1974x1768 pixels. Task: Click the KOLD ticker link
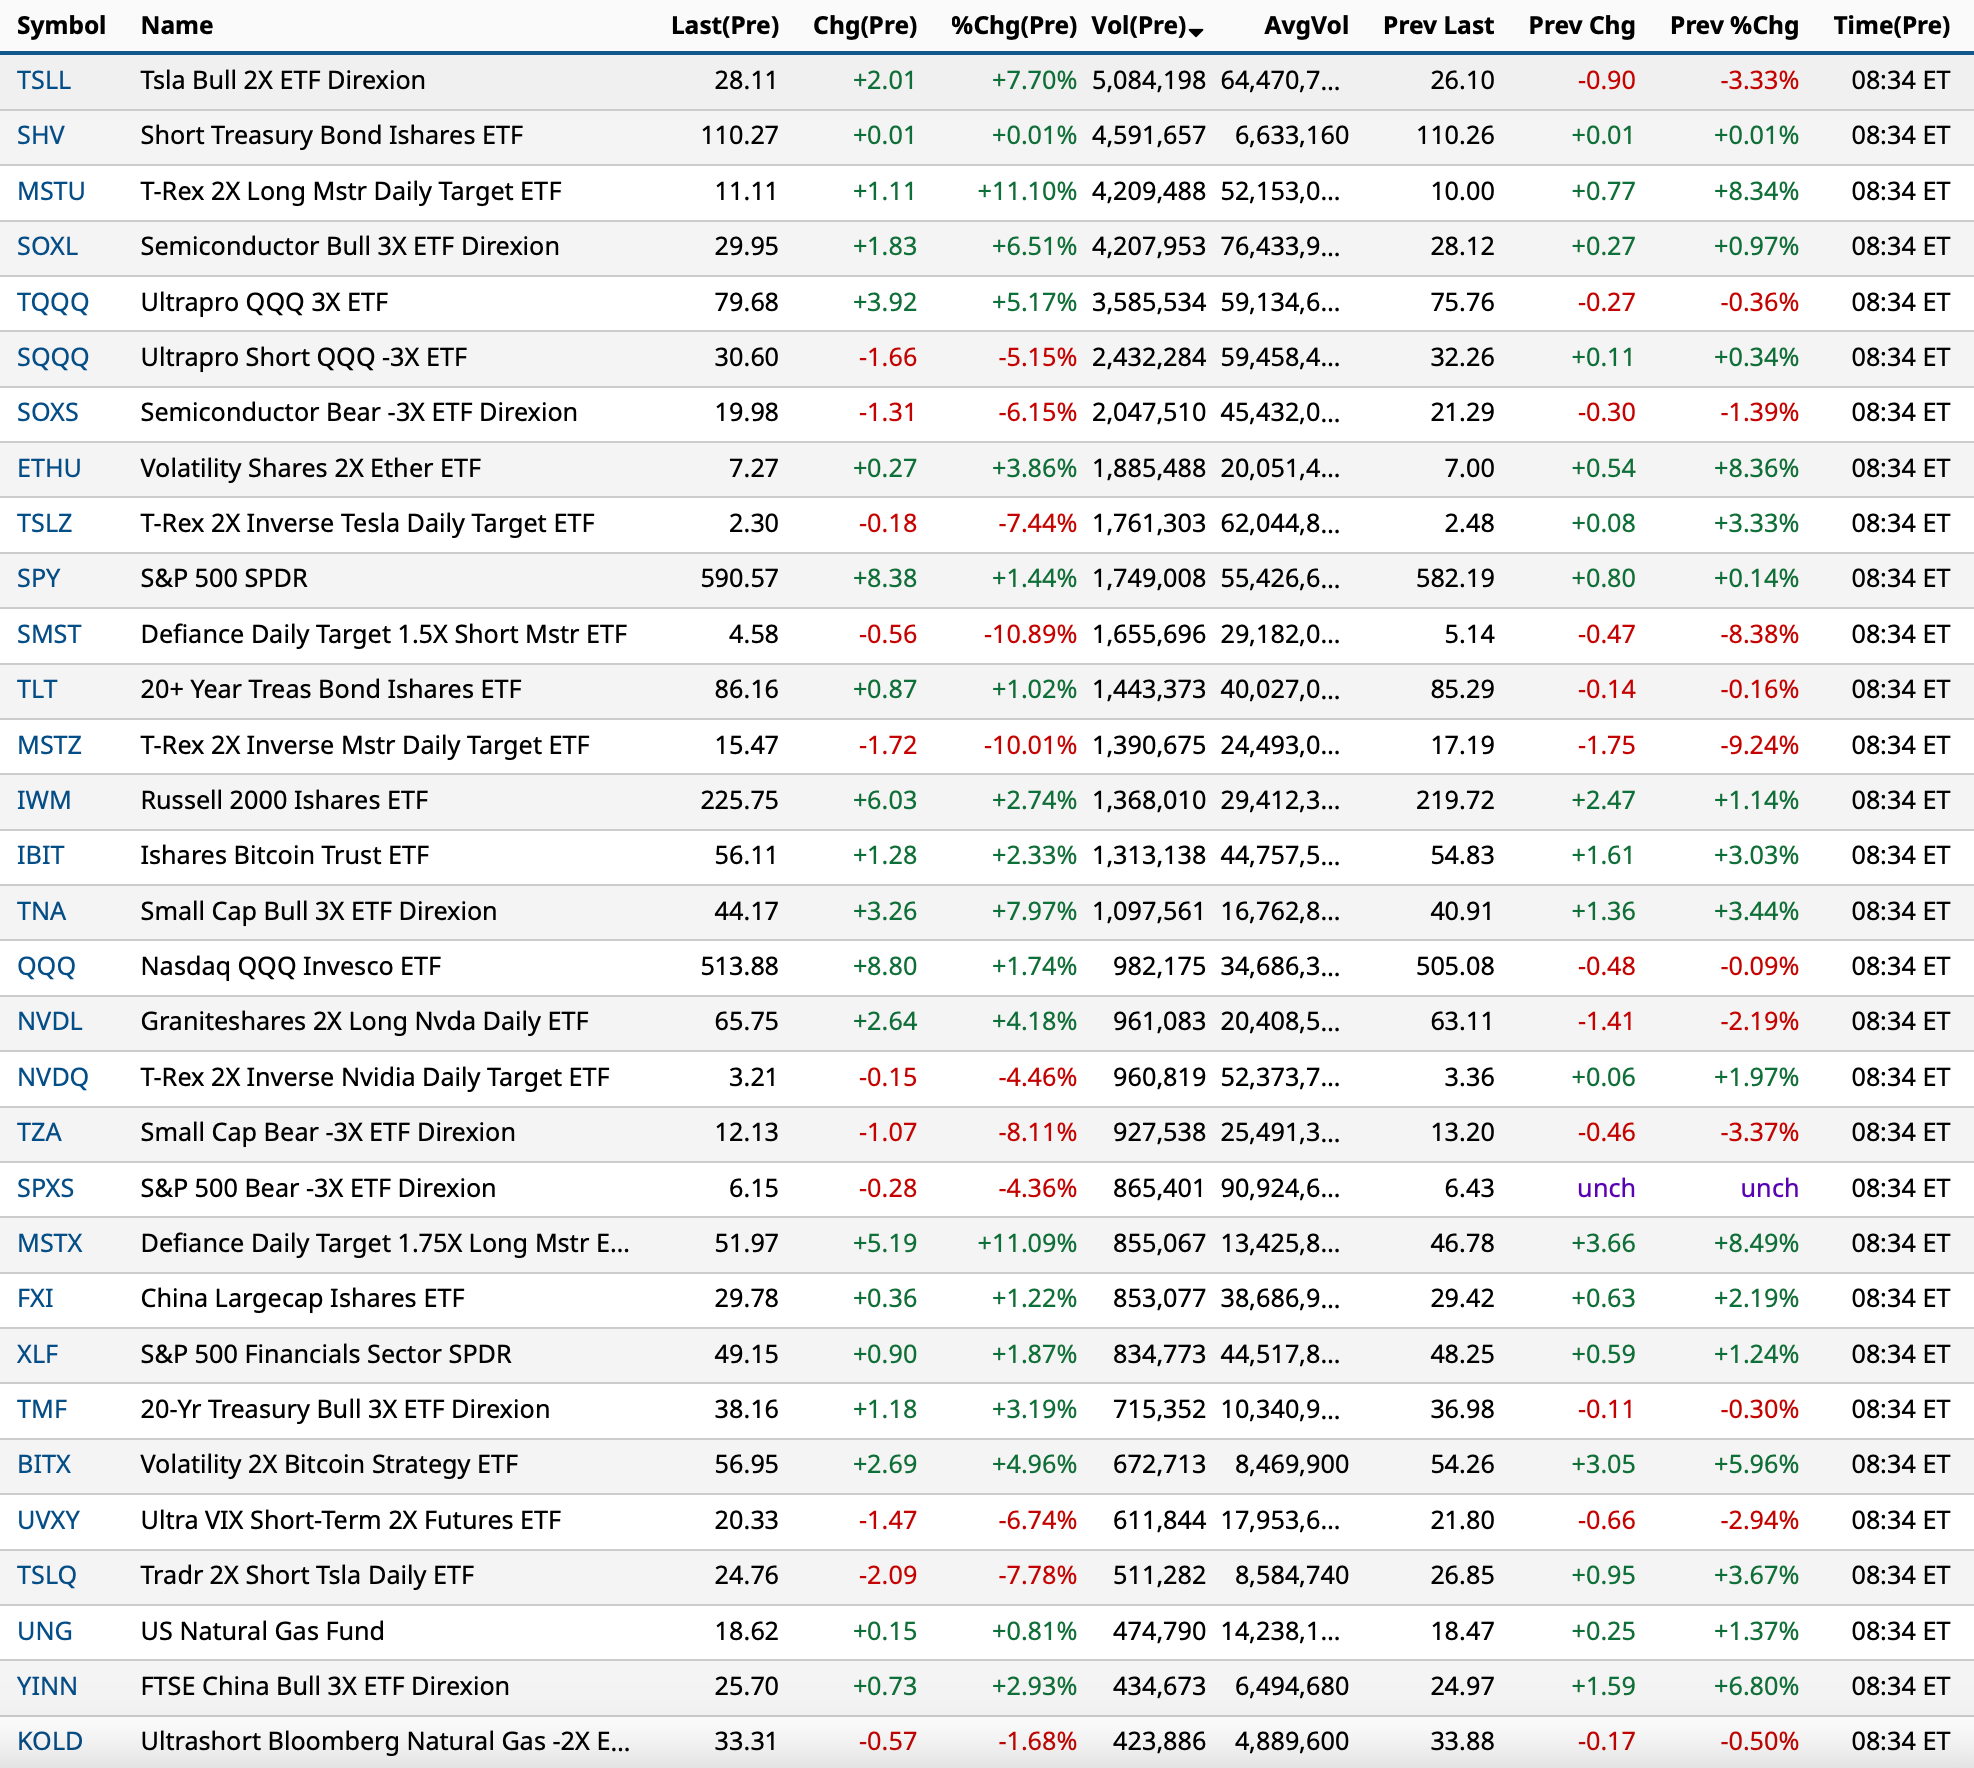coord(50,1741)
